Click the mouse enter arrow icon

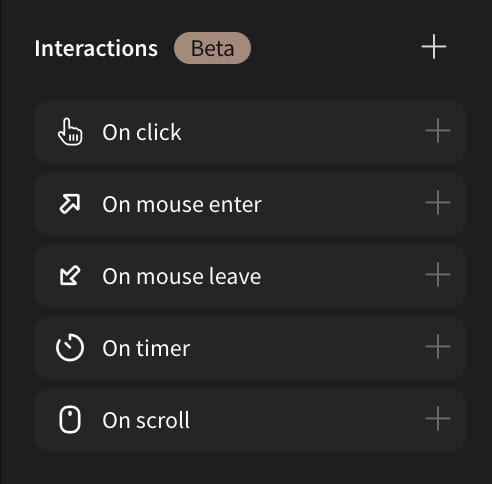(x=70, y=204)
